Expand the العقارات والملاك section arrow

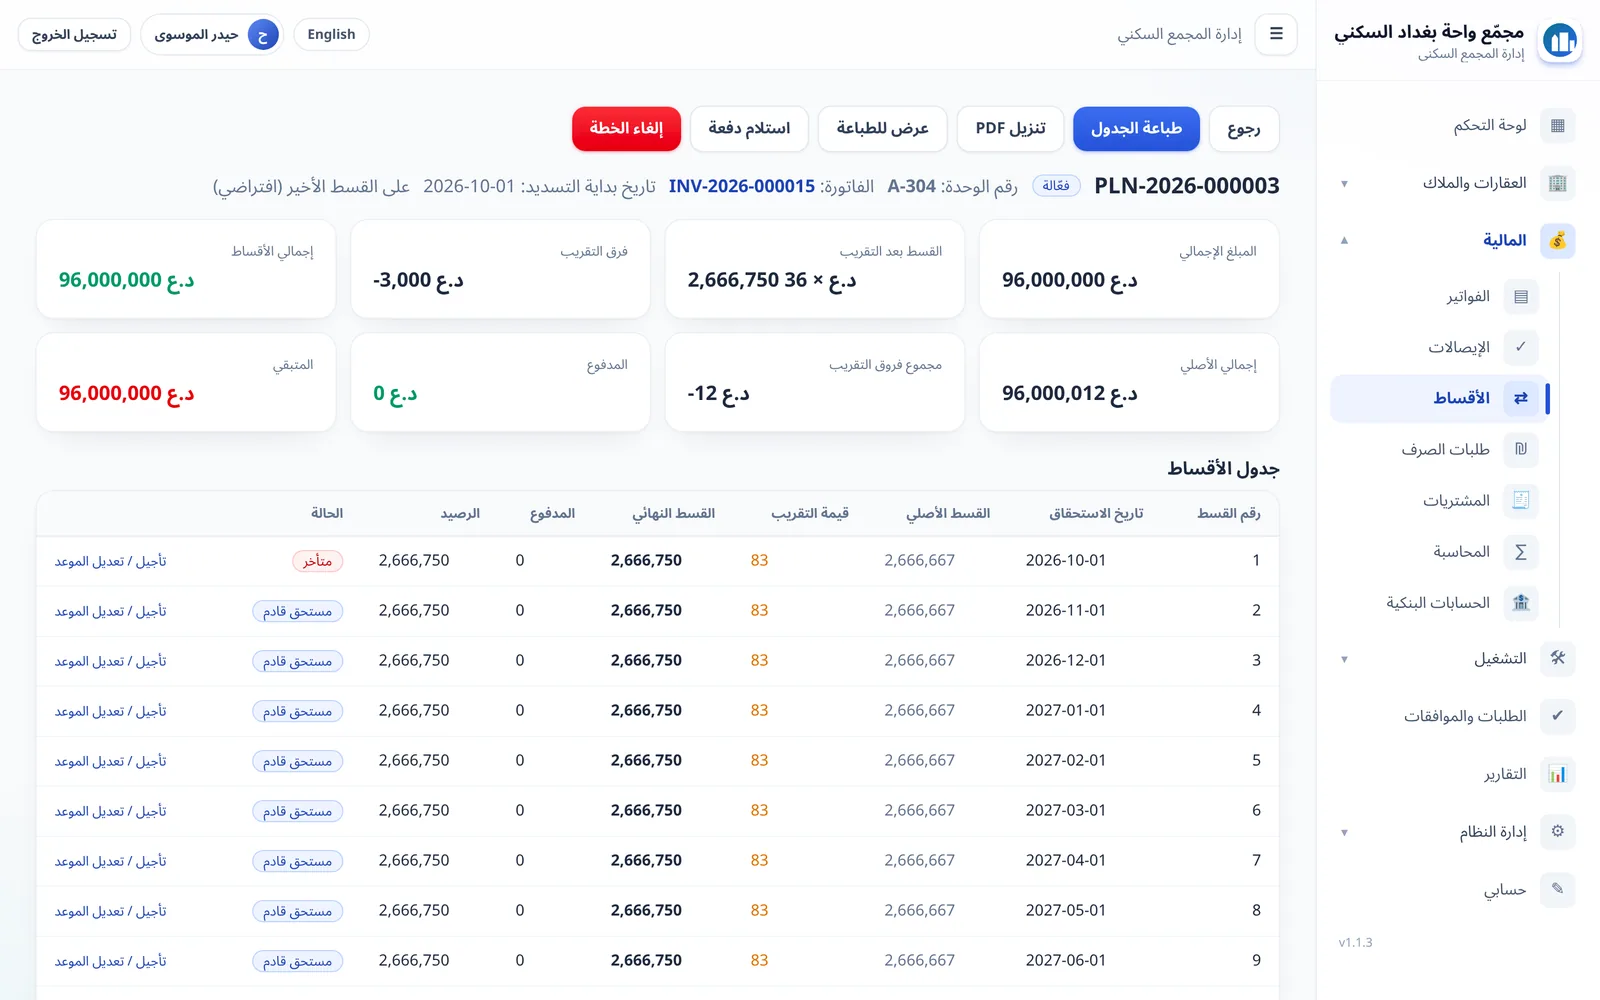point(1344,184)
